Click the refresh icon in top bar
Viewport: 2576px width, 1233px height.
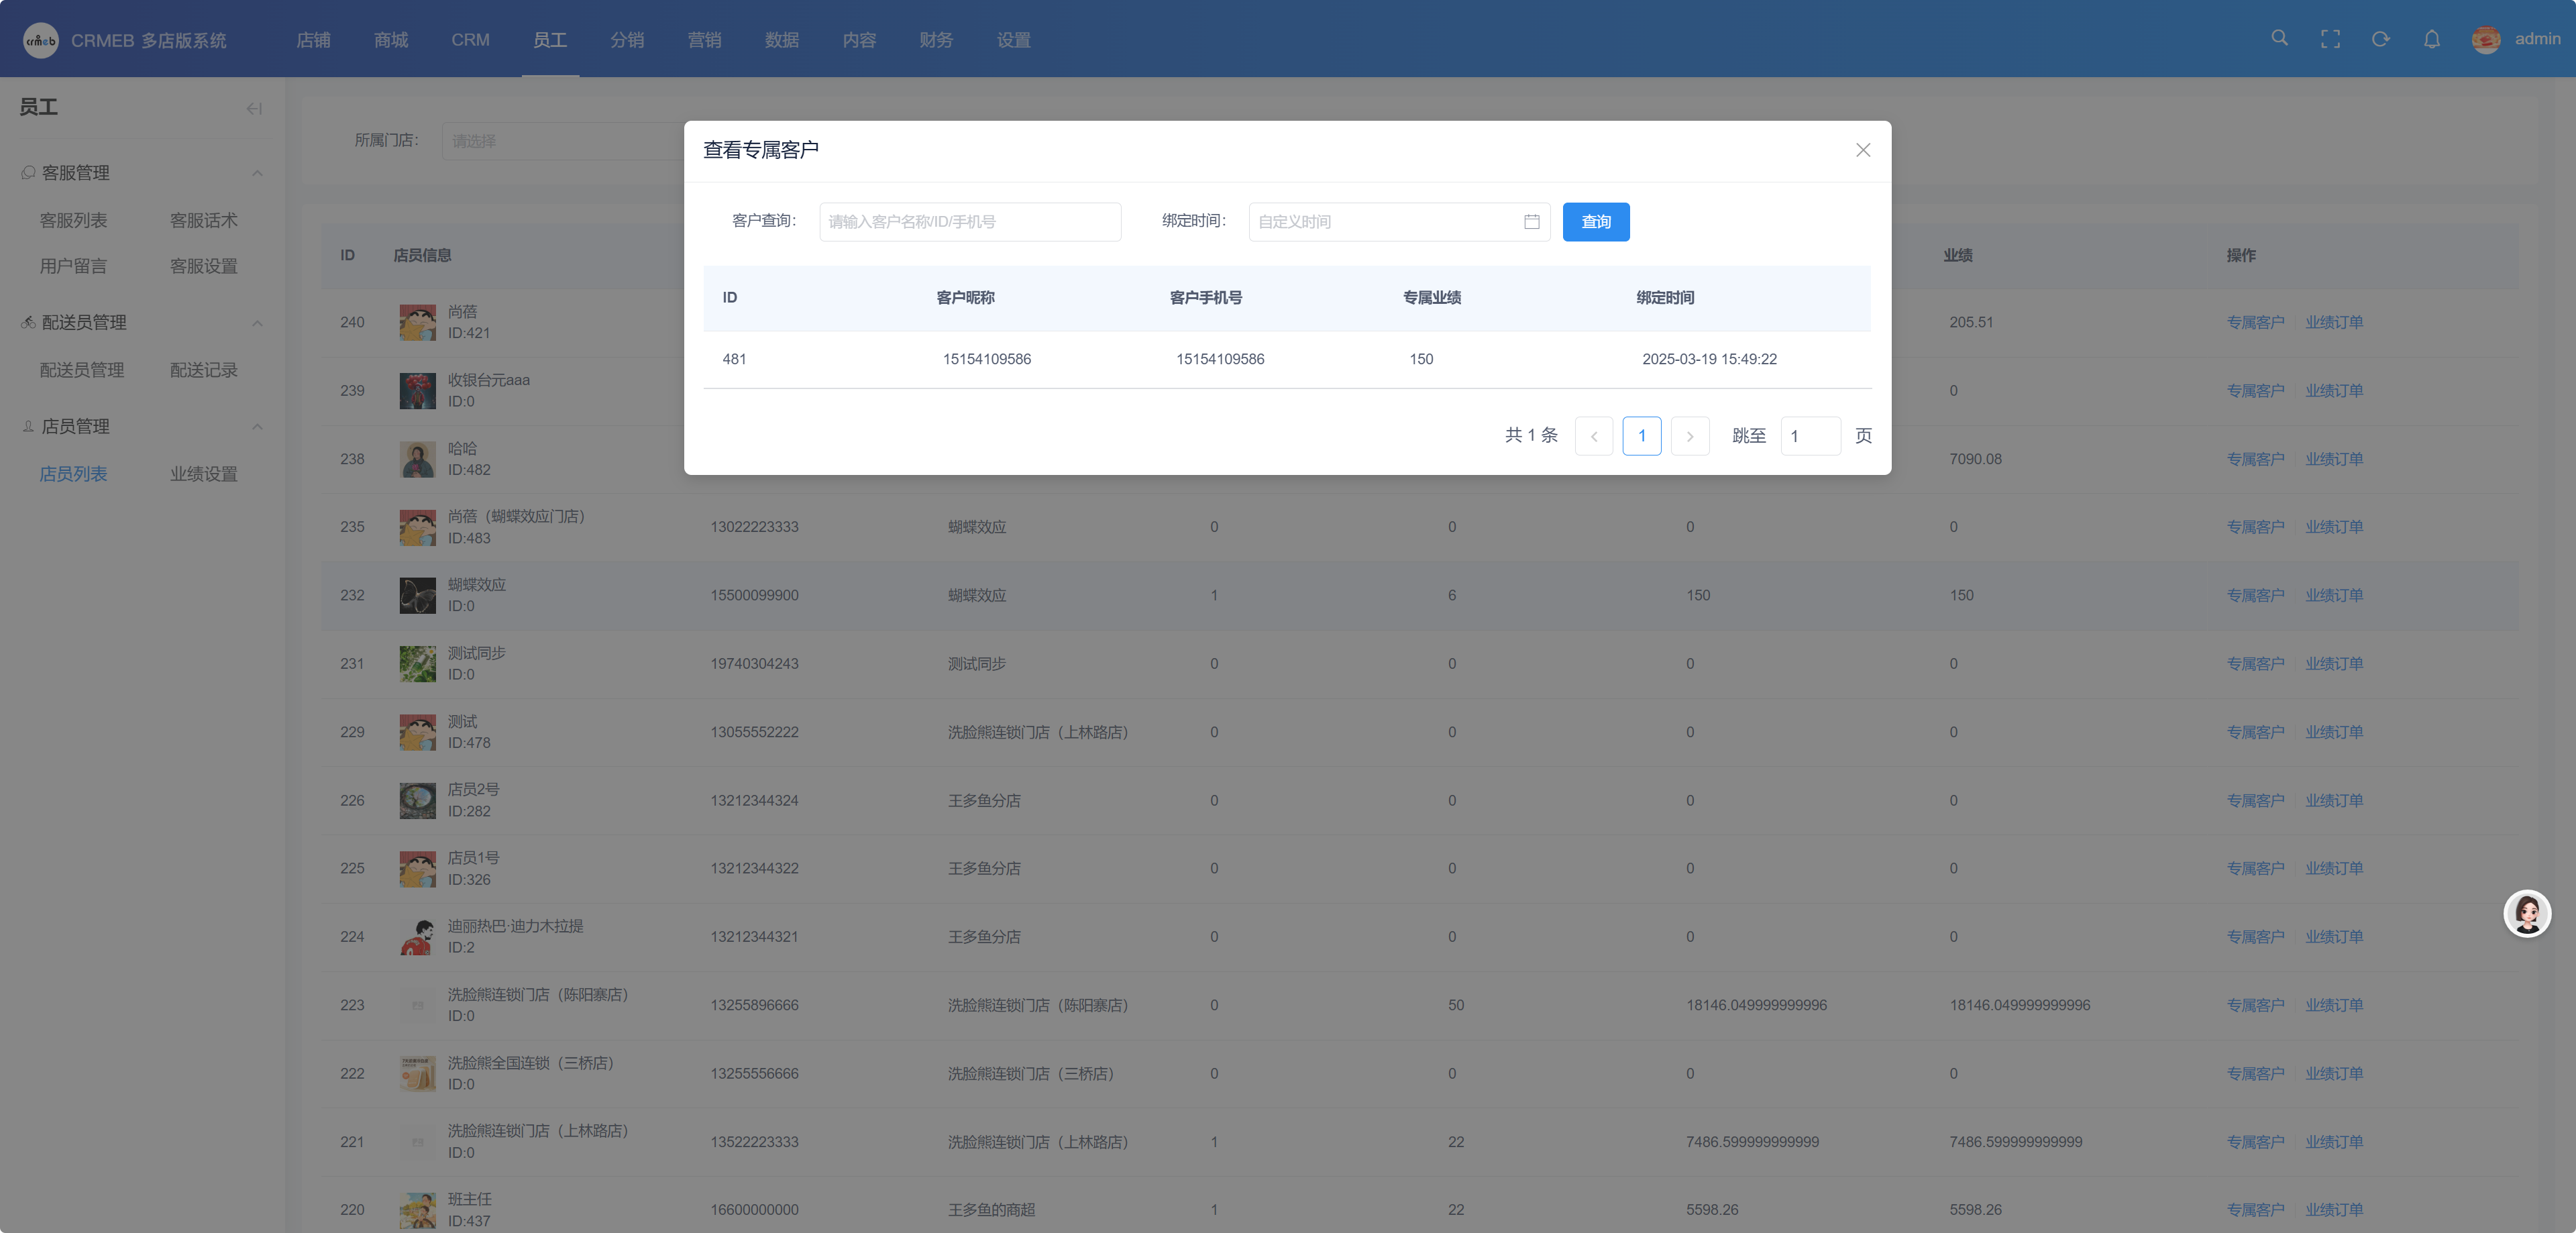tap(2381, 39)
